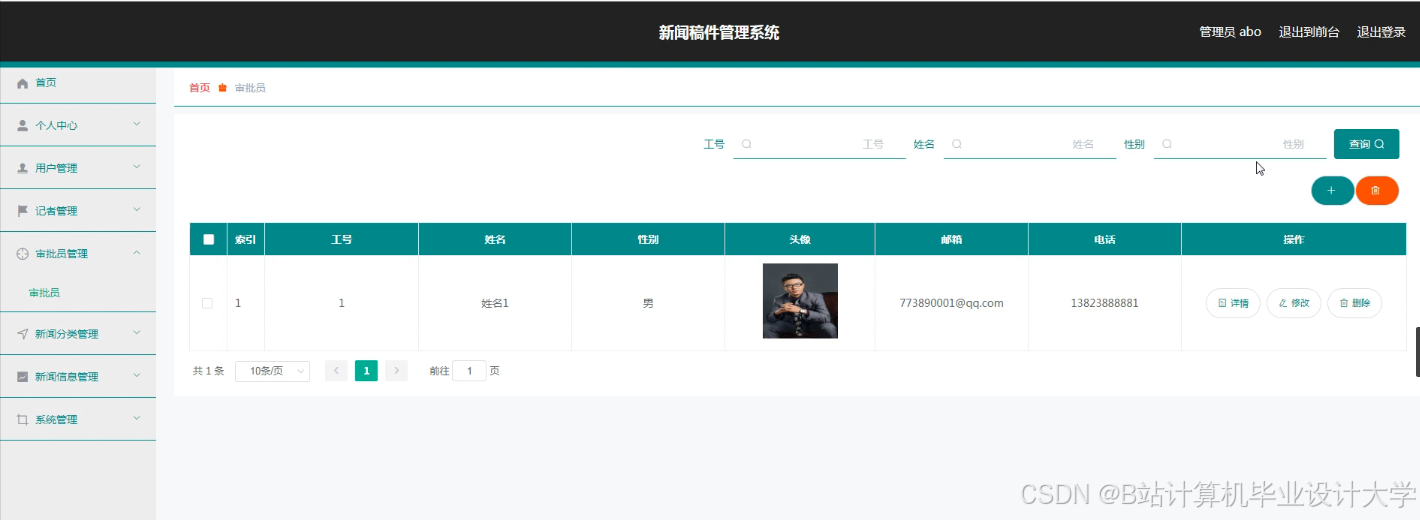Click the crop icon beside 系统管理
The image size is (1420, 520).
click(22, 420)
